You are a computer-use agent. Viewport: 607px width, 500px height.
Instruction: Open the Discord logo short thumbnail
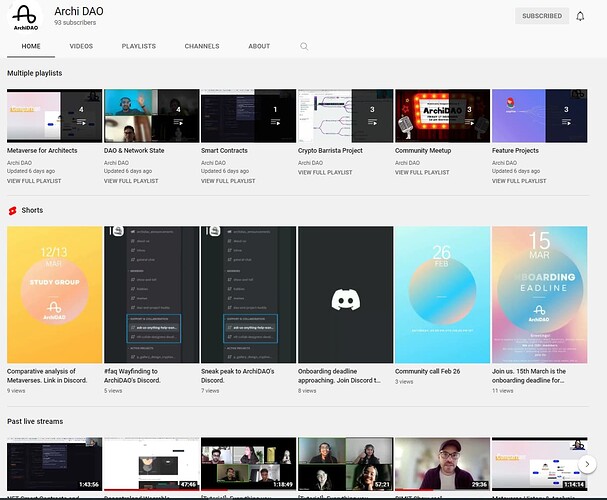click(x=346, y=295)
